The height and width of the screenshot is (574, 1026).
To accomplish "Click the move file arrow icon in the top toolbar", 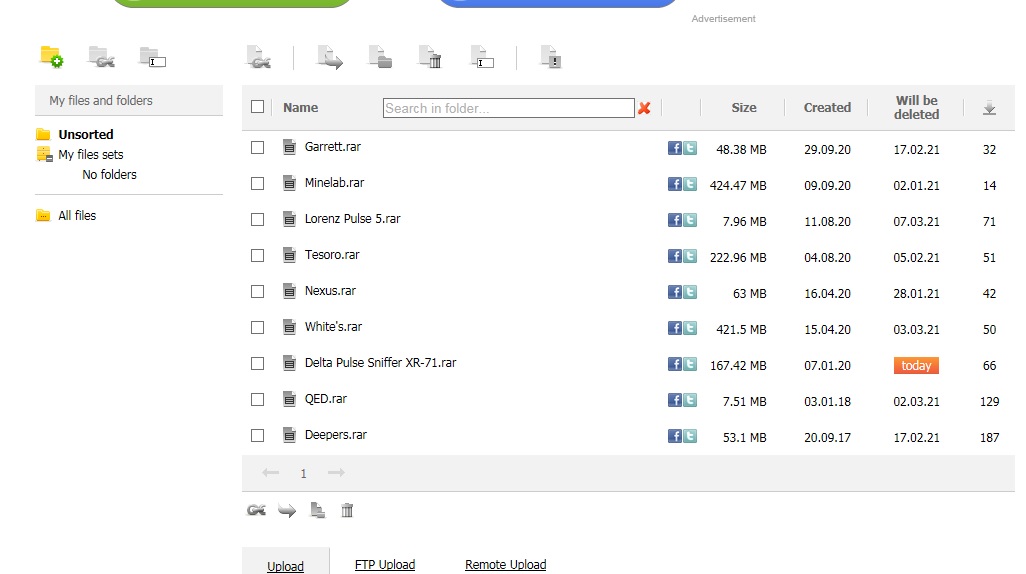I will tap(330, 57).
